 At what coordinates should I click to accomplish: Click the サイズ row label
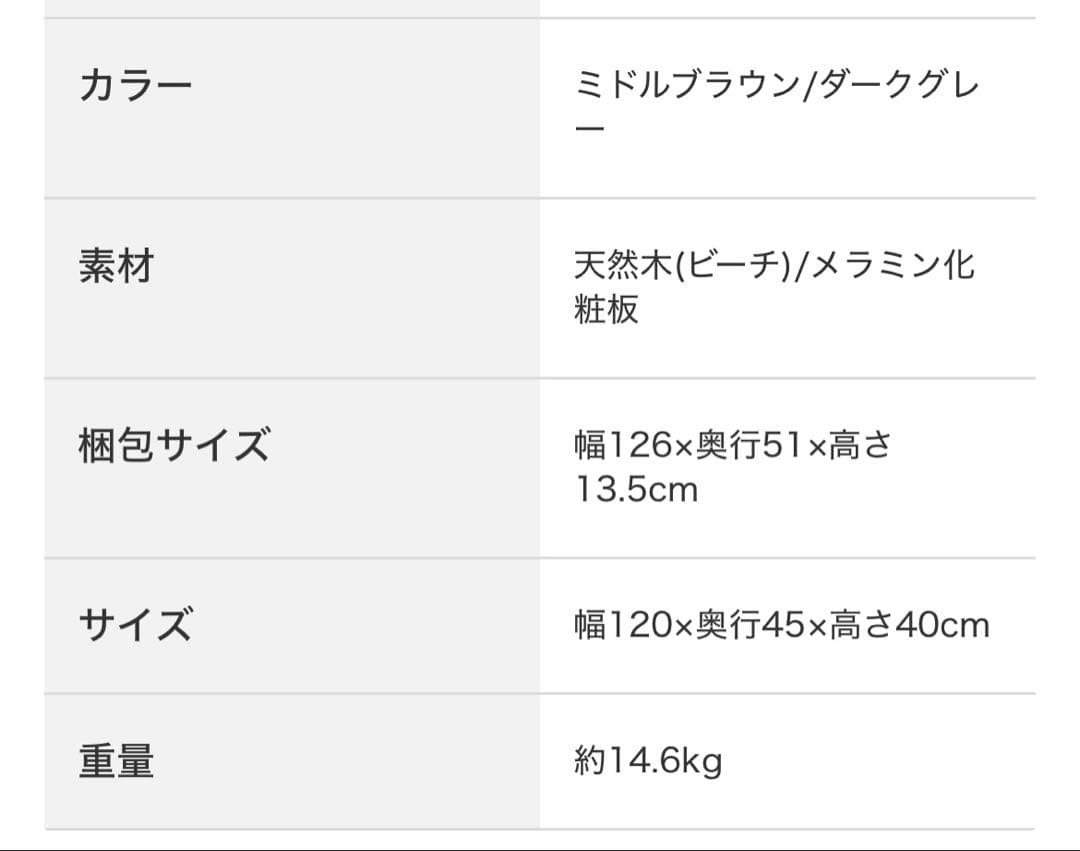coord(135,625)
